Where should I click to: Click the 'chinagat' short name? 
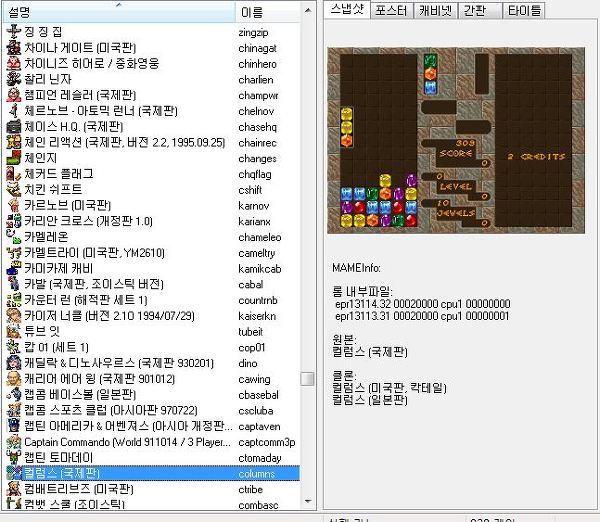pyautogui.click(x=257, y=48)
